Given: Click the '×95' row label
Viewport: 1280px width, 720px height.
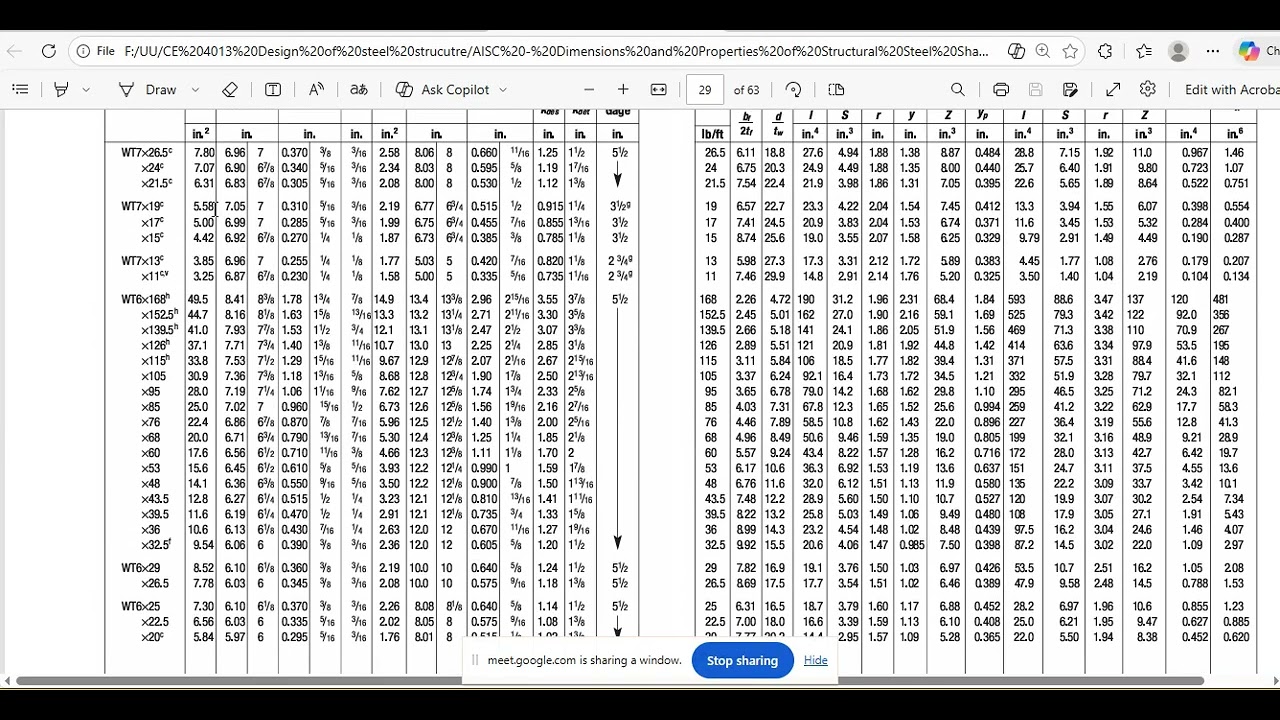Looking at the screenshot, I should tap(151, 391).
